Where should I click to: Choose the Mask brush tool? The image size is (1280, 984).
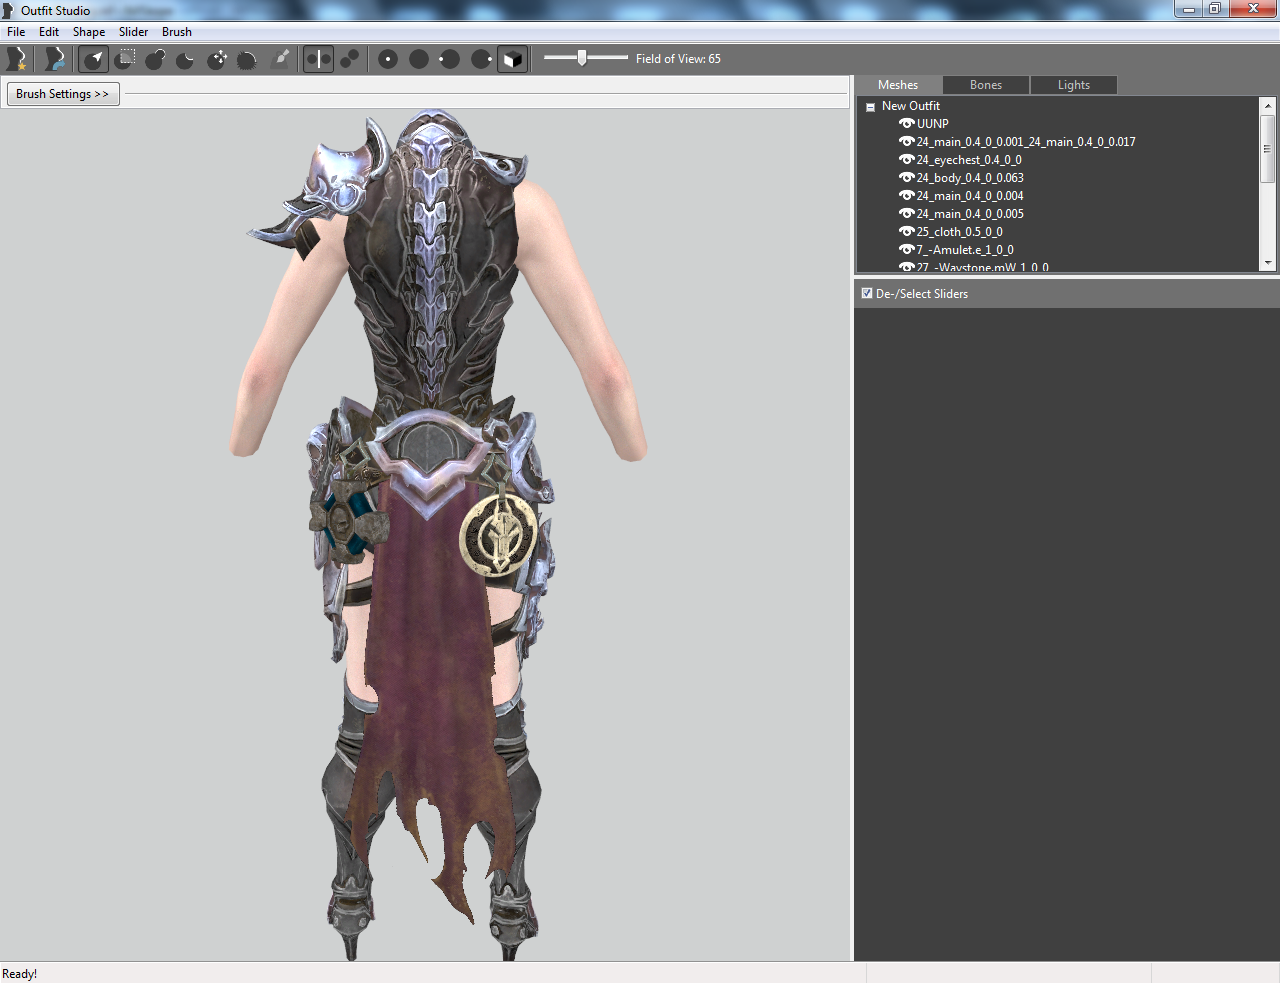click(125, 59)
